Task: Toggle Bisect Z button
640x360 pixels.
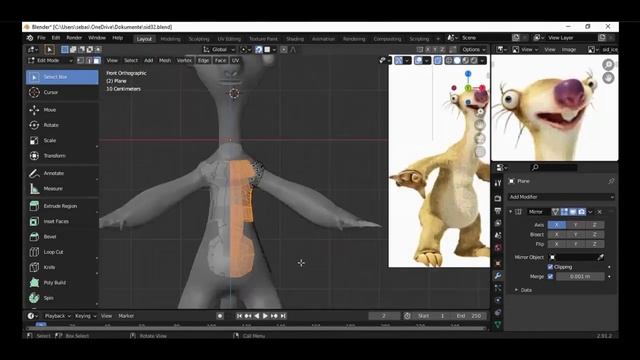Action: (x=595, y=234)
